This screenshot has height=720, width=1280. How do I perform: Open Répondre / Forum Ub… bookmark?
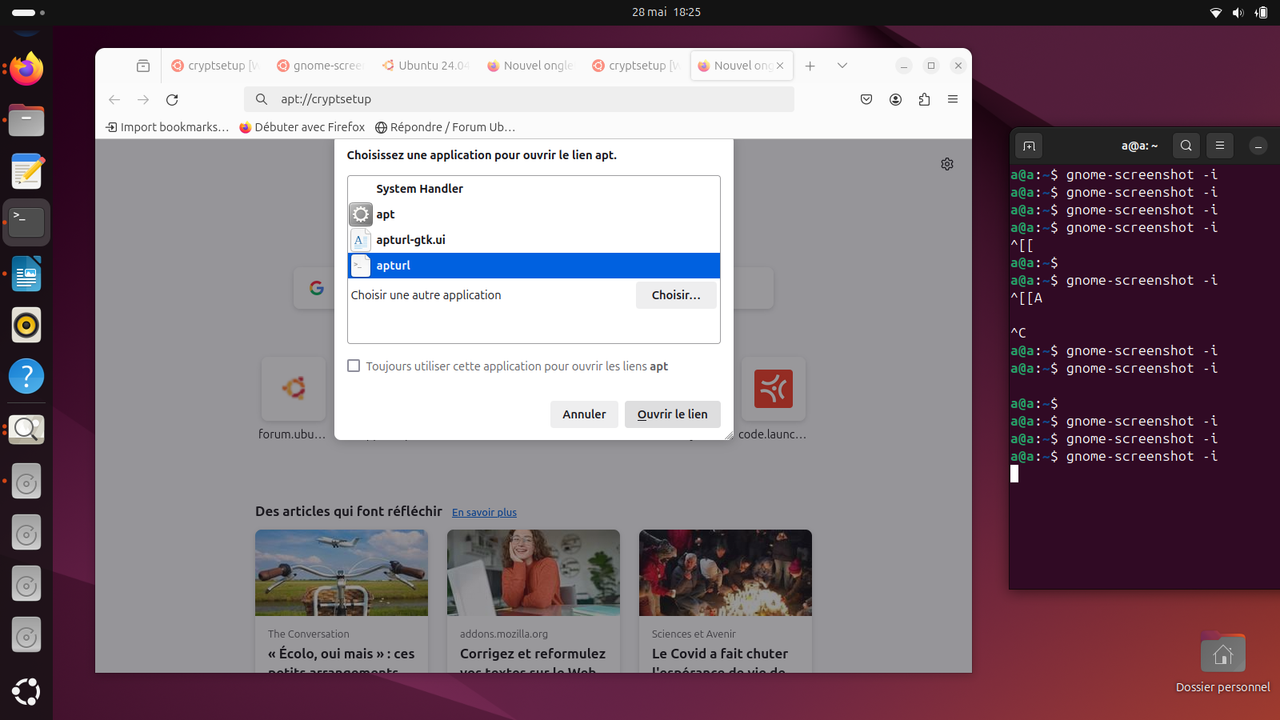445,127
